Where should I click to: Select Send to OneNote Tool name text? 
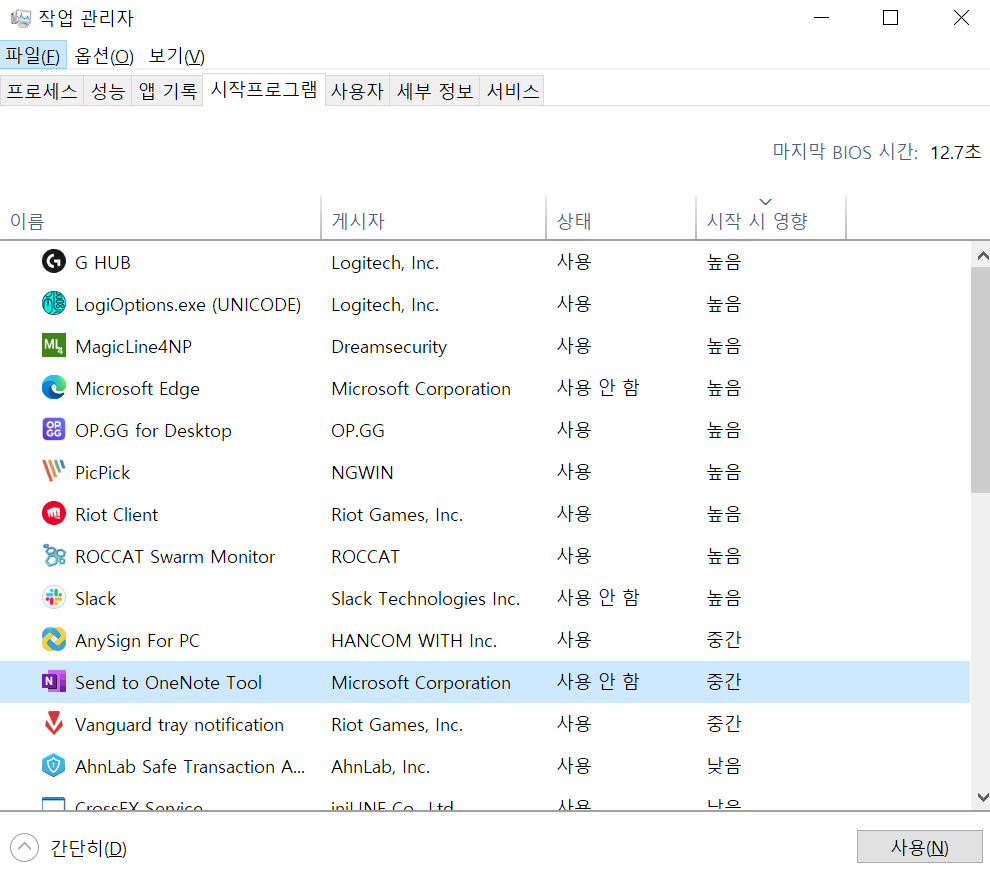coord(168,683)
